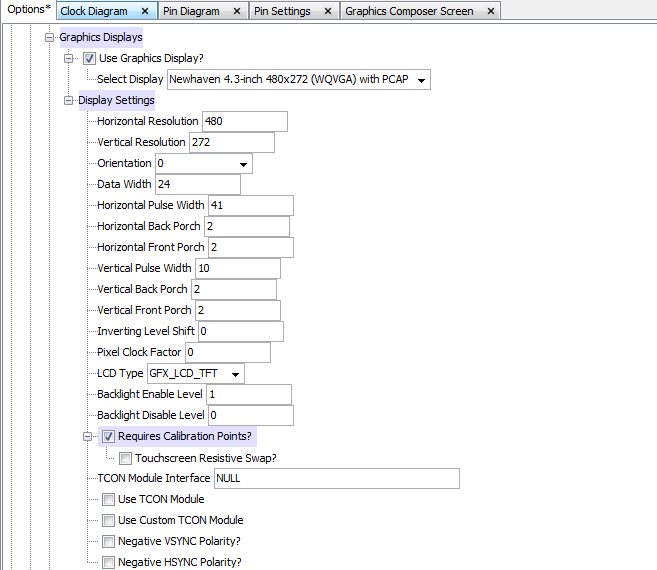The height and width of the screenshot is (570, 657).
Task: Disable Requires Calibration Points checkbox
Action: tap(108, 436)
